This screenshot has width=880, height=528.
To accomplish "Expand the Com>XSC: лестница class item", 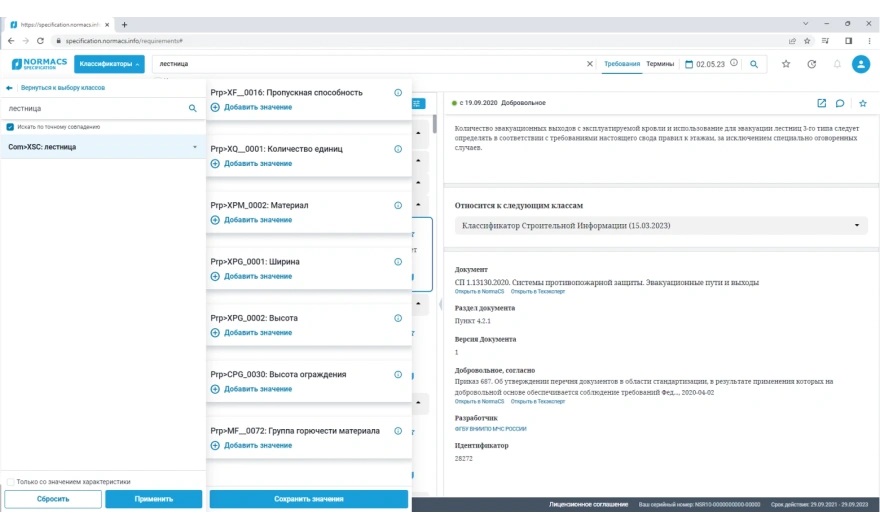I will (x=195, y=147).
